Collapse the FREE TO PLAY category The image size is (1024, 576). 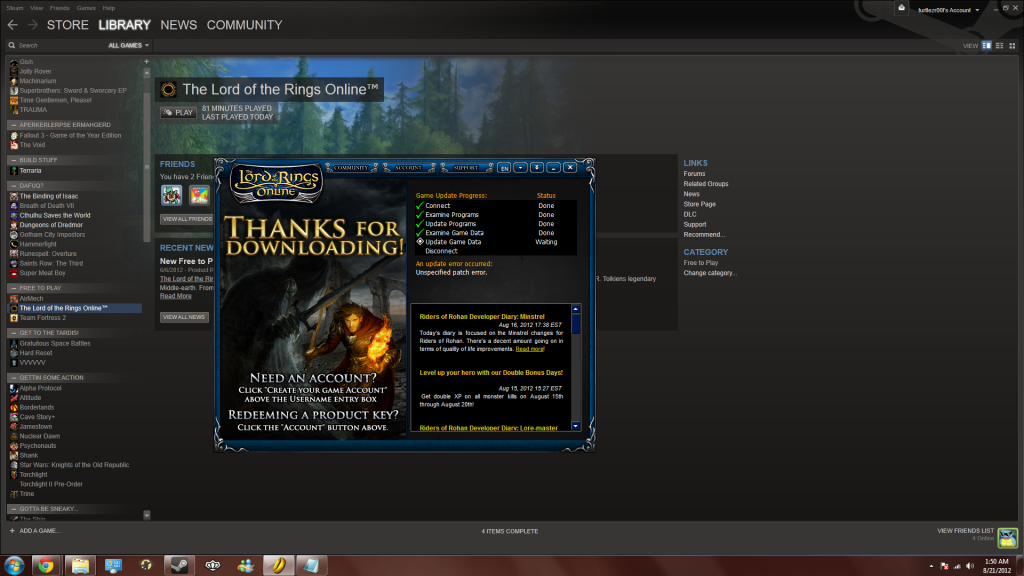13,288
